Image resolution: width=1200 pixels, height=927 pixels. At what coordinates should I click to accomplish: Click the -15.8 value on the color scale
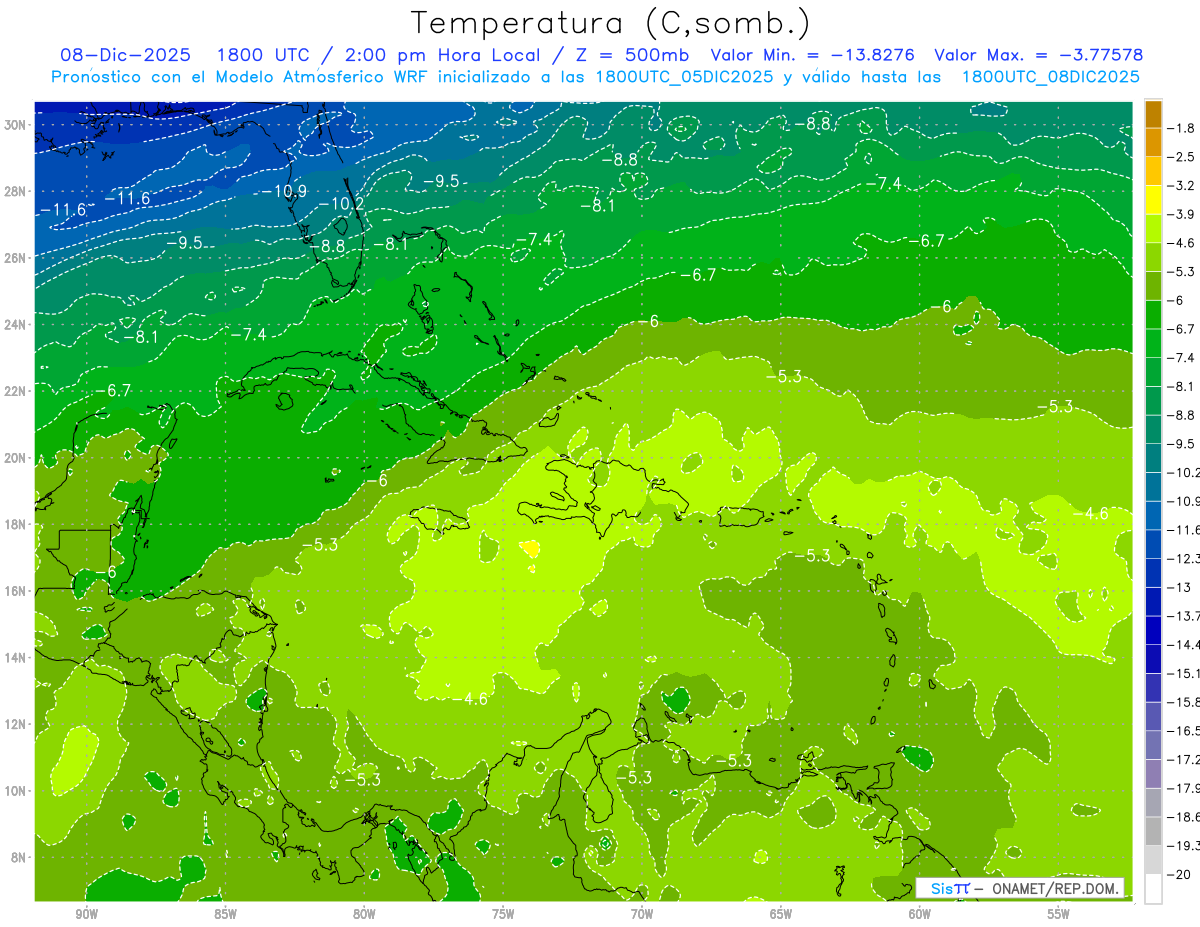point(1183,702)
